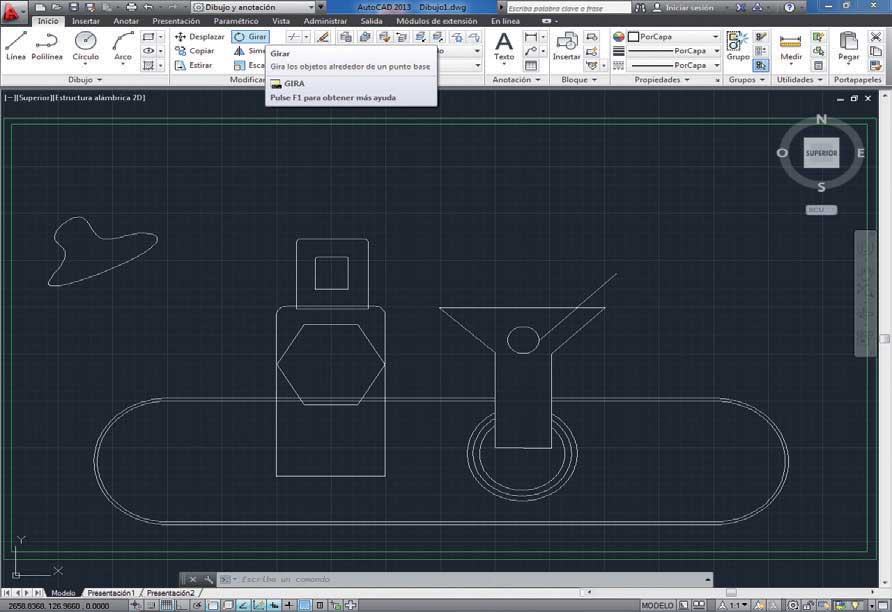The height and width of the screenshot is (612, 892).
Task: Choose the Círculo tool
Action: coord(85,46)
